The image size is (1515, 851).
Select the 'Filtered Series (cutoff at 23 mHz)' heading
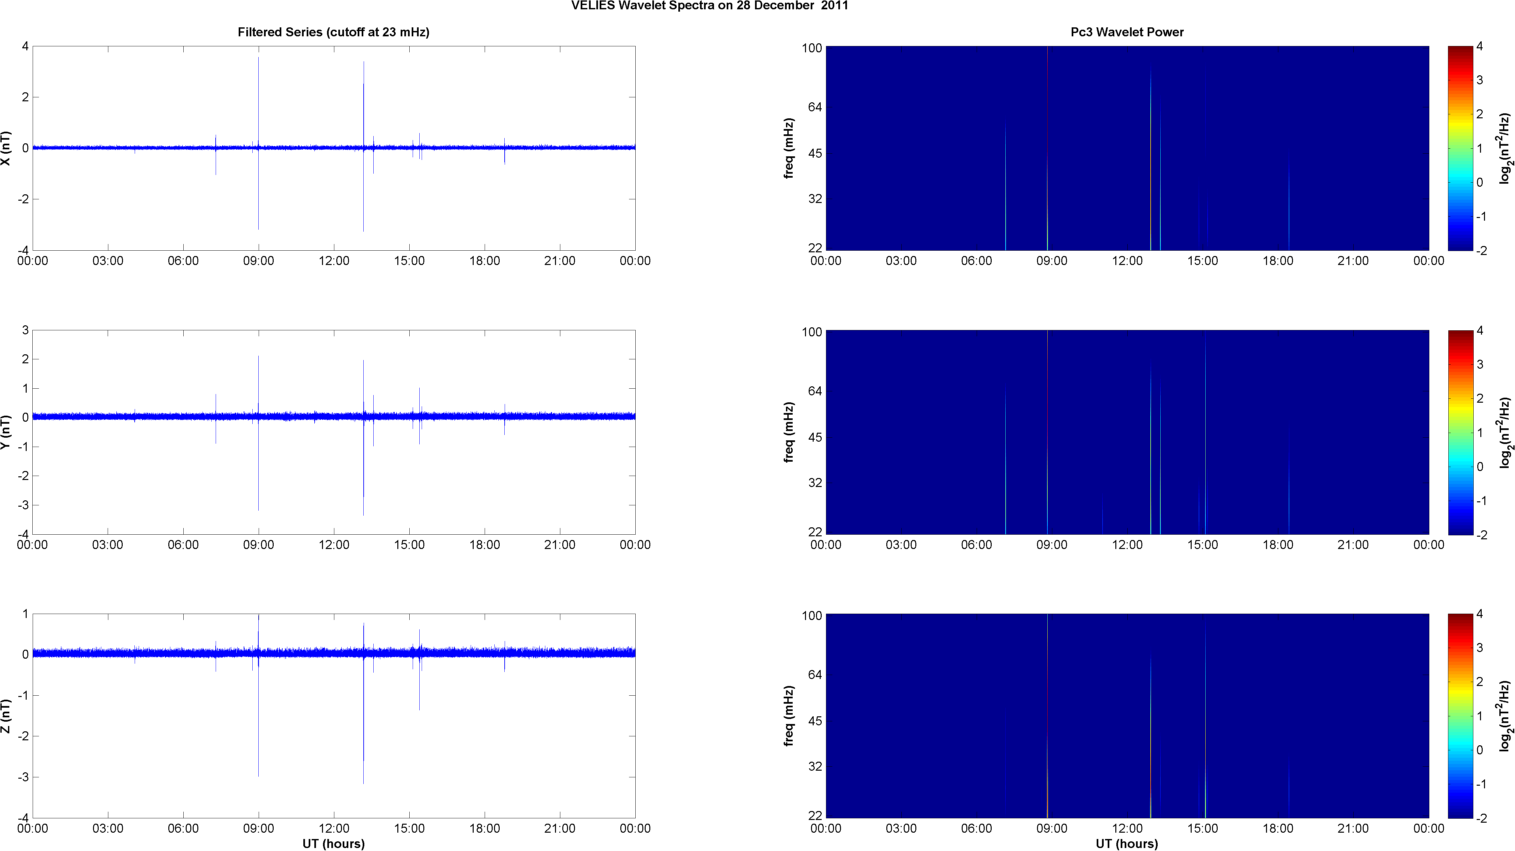click(x=333, y=32)
